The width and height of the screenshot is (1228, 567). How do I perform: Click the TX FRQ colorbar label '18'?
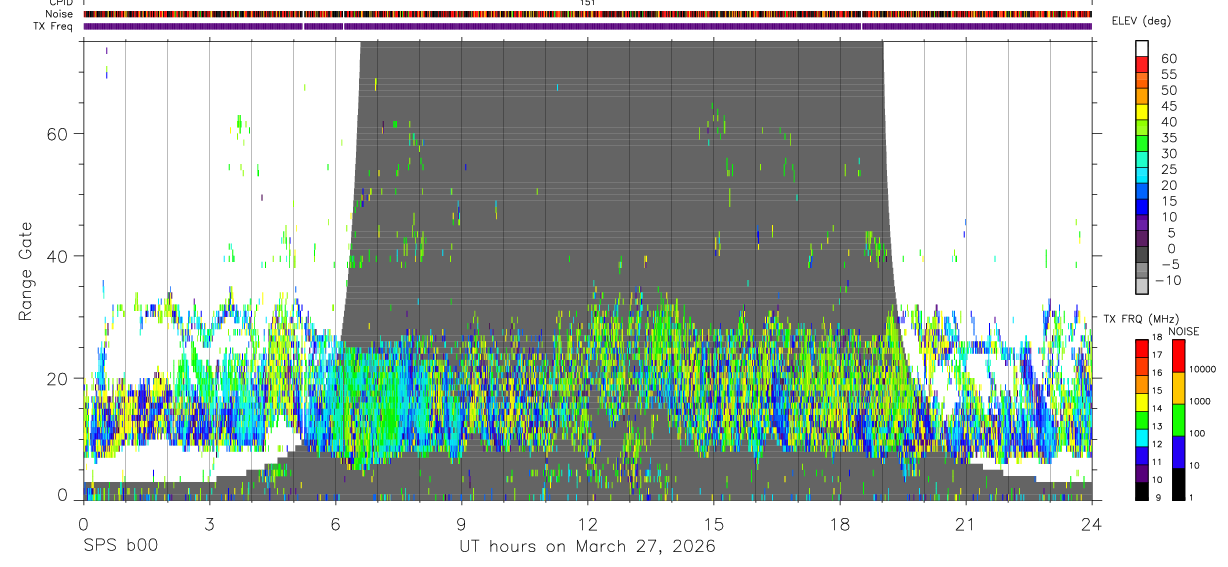[x=1155, y=337]
